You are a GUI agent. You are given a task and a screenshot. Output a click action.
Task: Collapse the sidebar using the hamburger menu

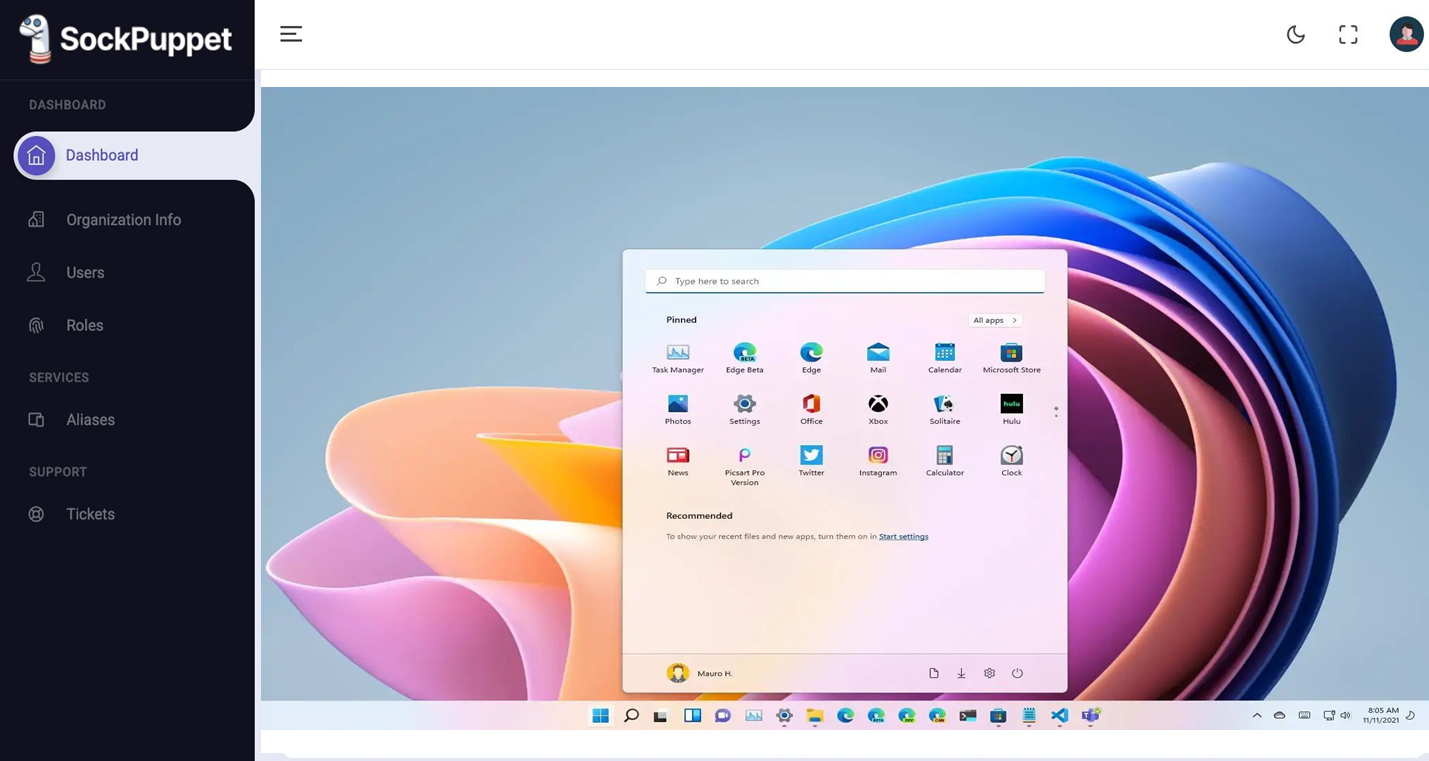291,34
